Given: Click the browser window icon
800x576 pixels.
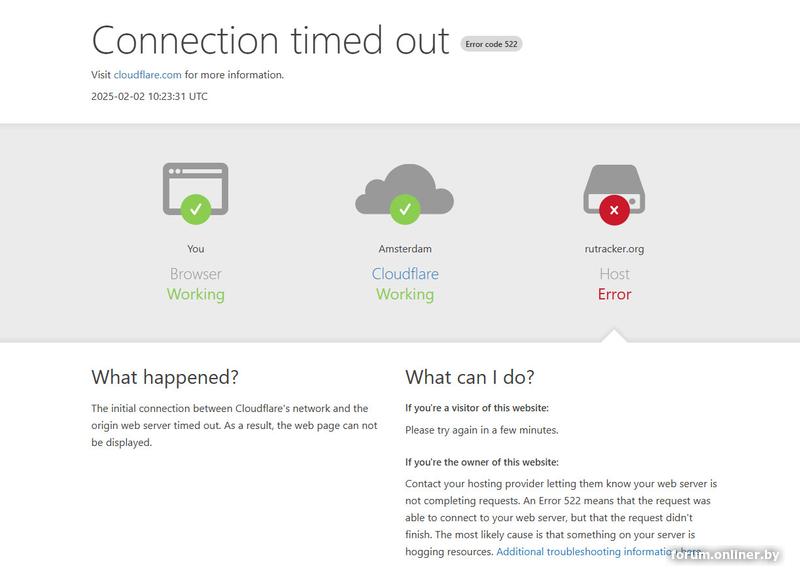Looking at the screenshot, I should coord(195,188).
